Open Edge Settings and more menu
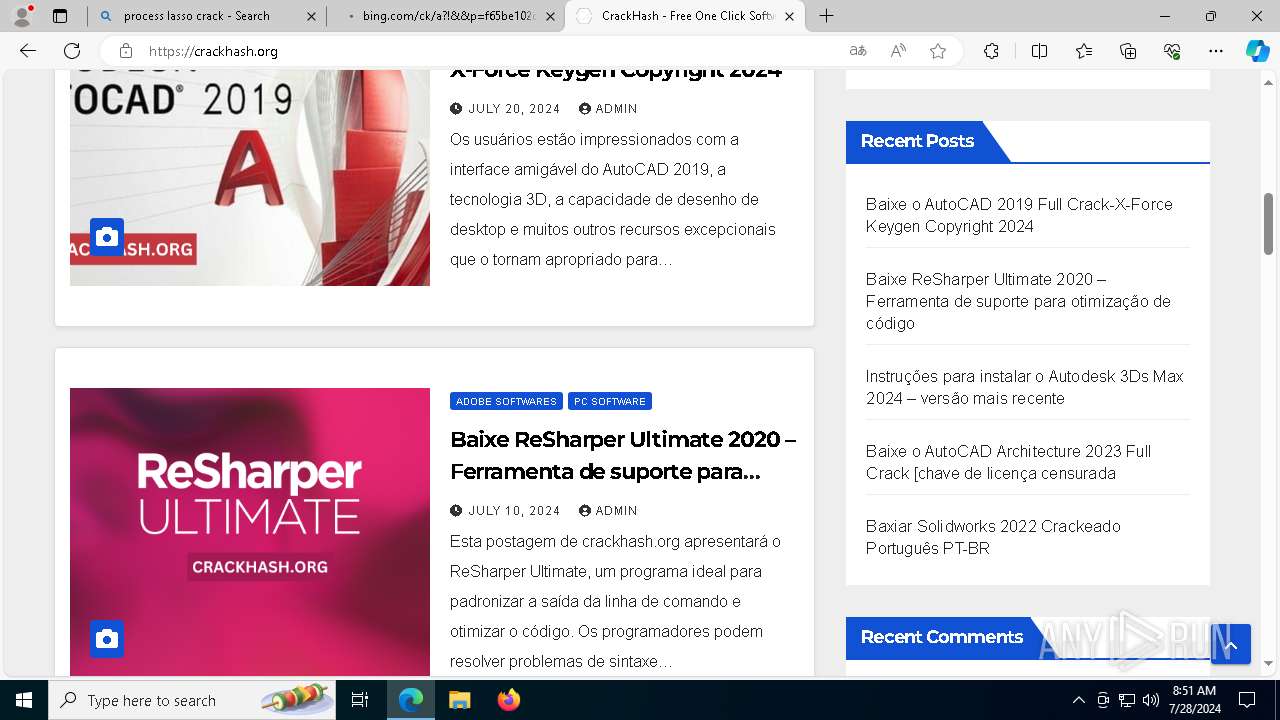1280x720 pixels. pyautogui.click(x=1216, y=51)
